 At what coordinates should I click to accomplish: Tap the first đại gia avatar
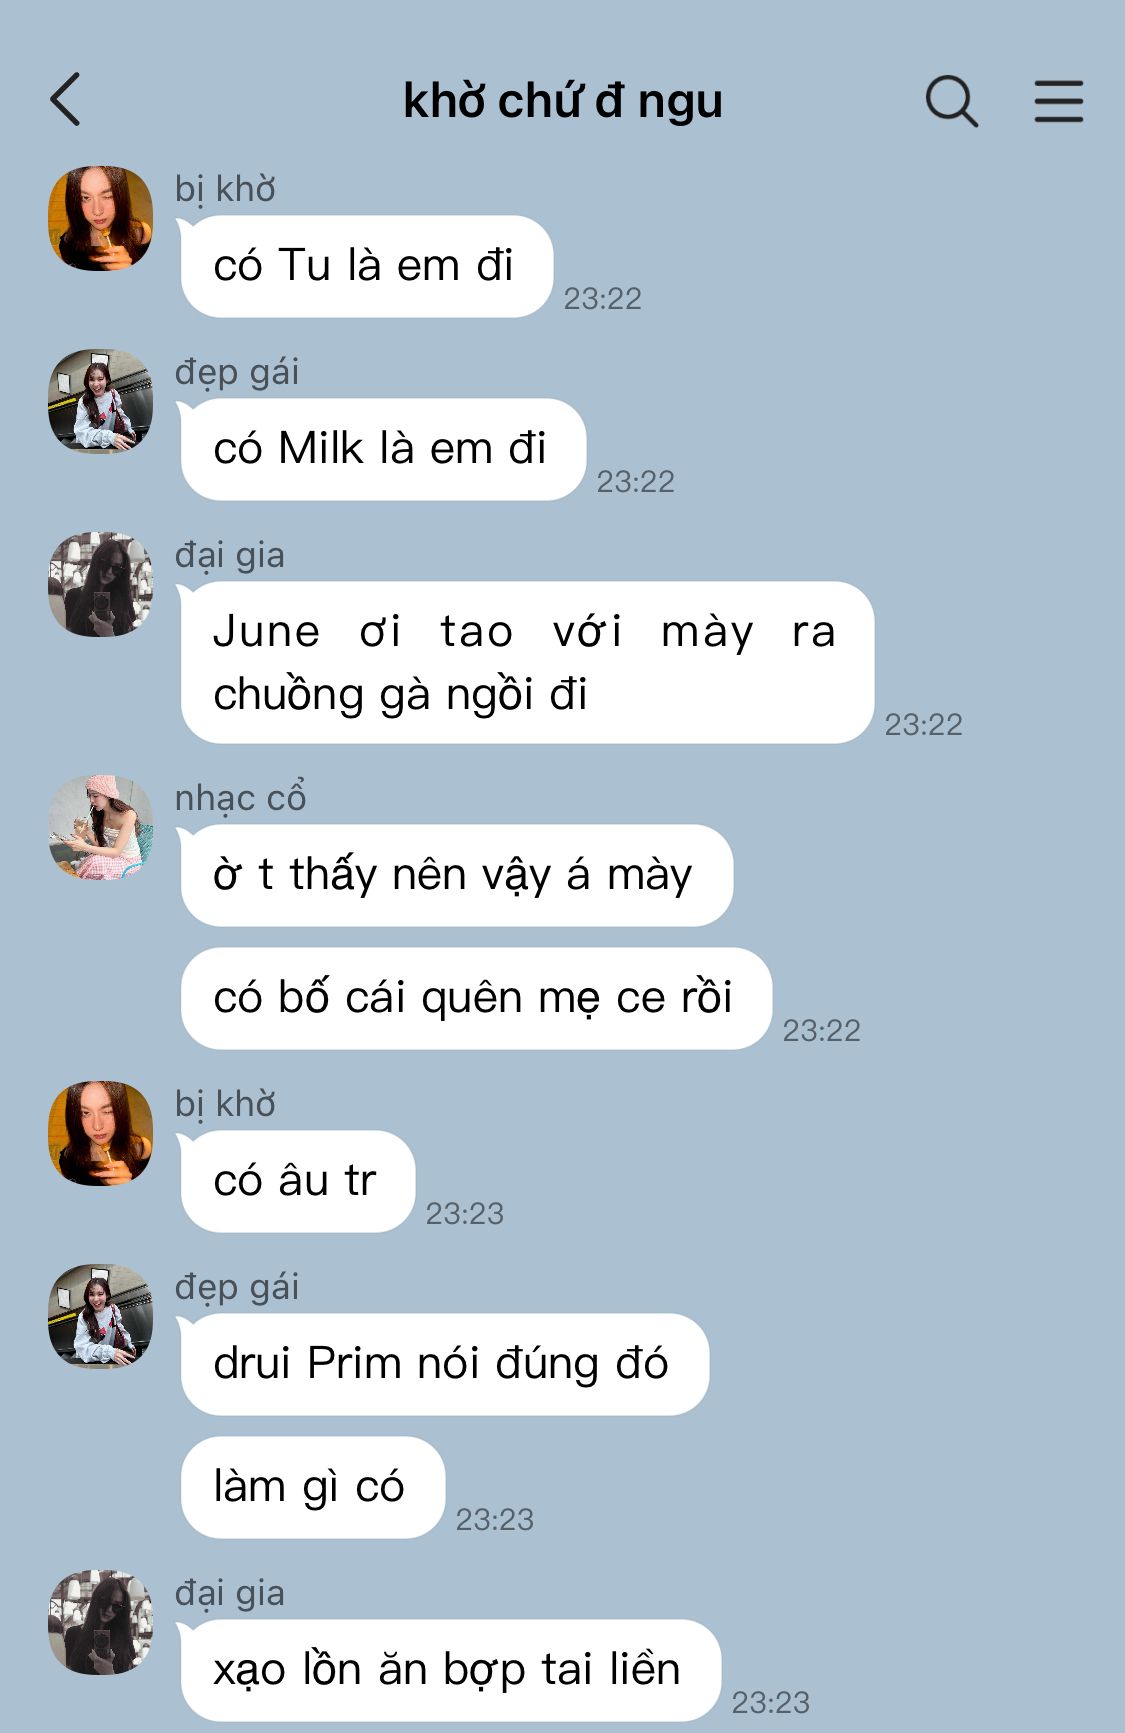[101, 584]
